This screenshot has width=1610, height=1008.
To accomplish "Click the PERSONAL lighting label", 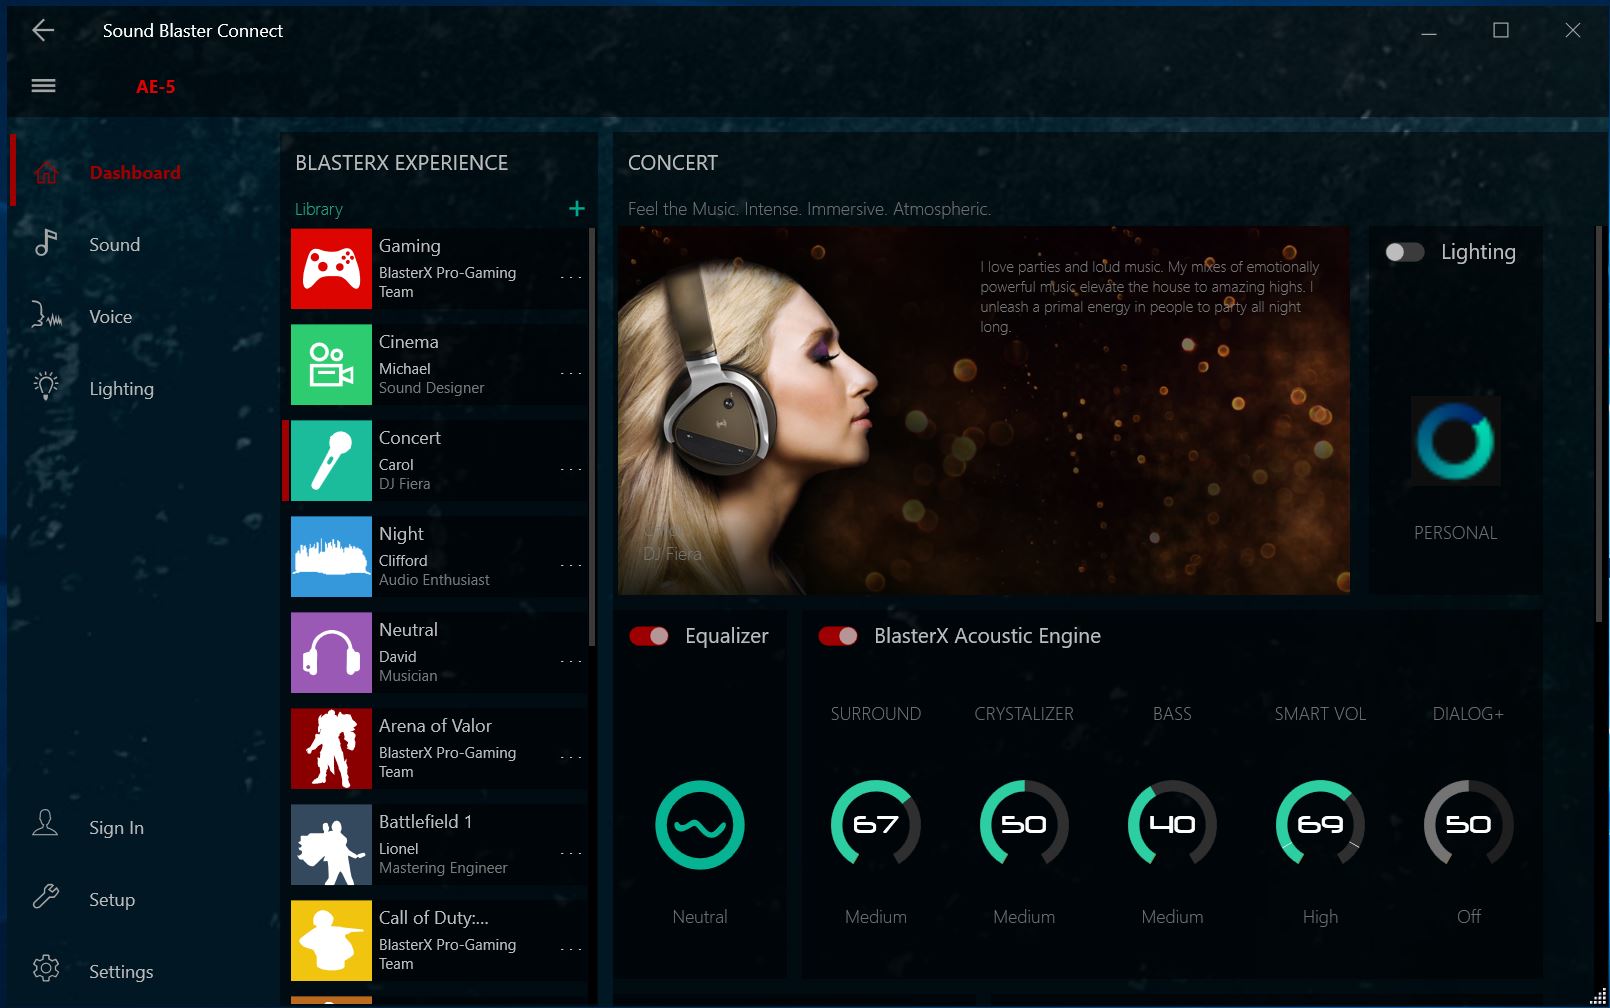I will click(x=1456, y=533).
